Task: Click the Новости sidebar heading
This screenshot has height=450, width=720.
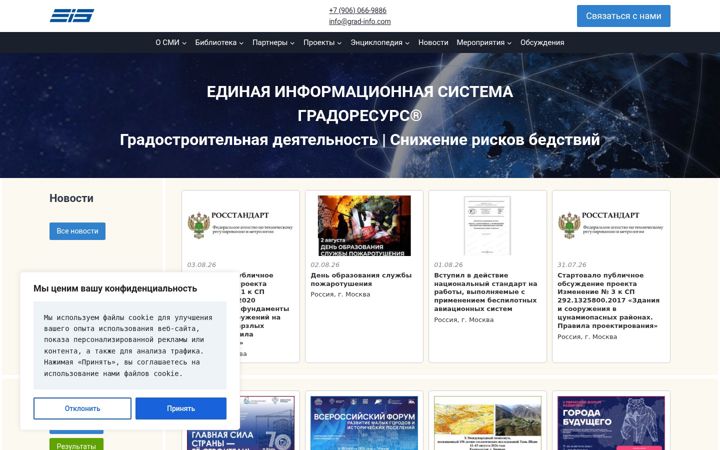Action: point(71,198)
